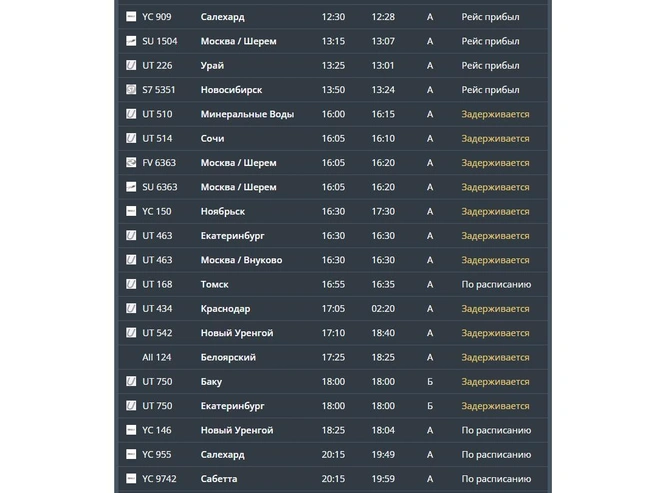Click the UTair icon beside UT 434
Screen dimensions: 656x493
point(131,308)
